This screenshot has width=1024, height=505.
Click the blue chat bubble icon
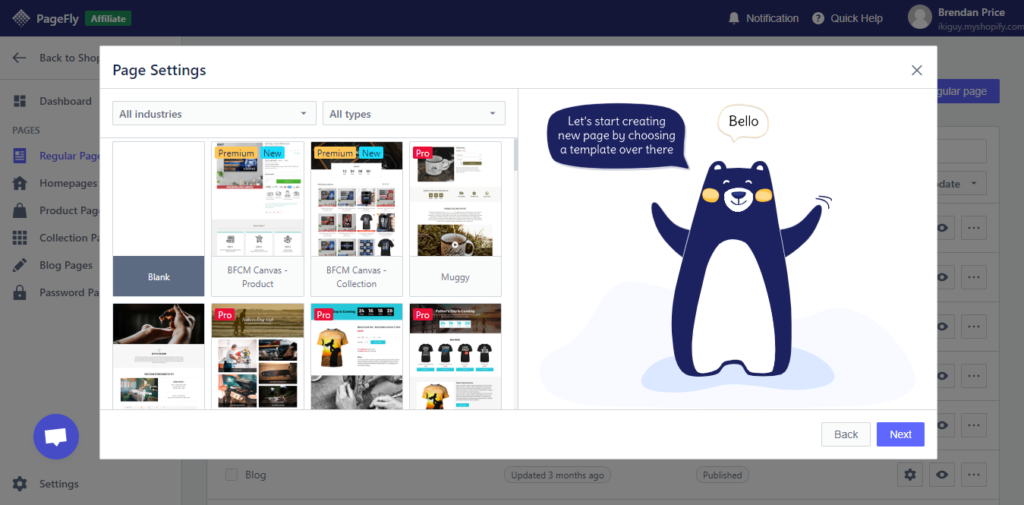[x=56, y=437]
